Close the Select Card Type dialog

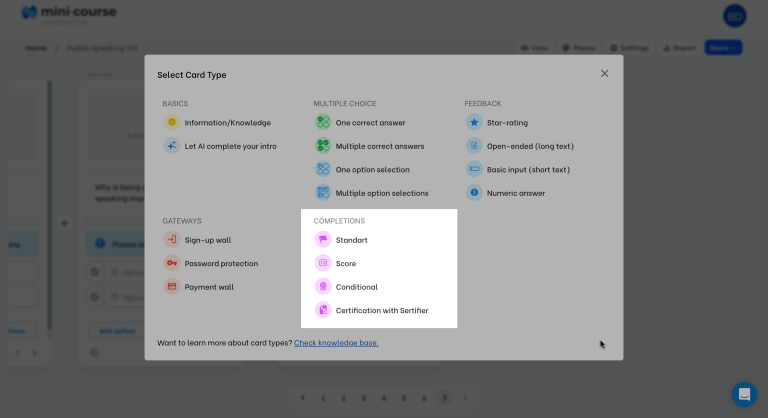click(x=604, y=74)
